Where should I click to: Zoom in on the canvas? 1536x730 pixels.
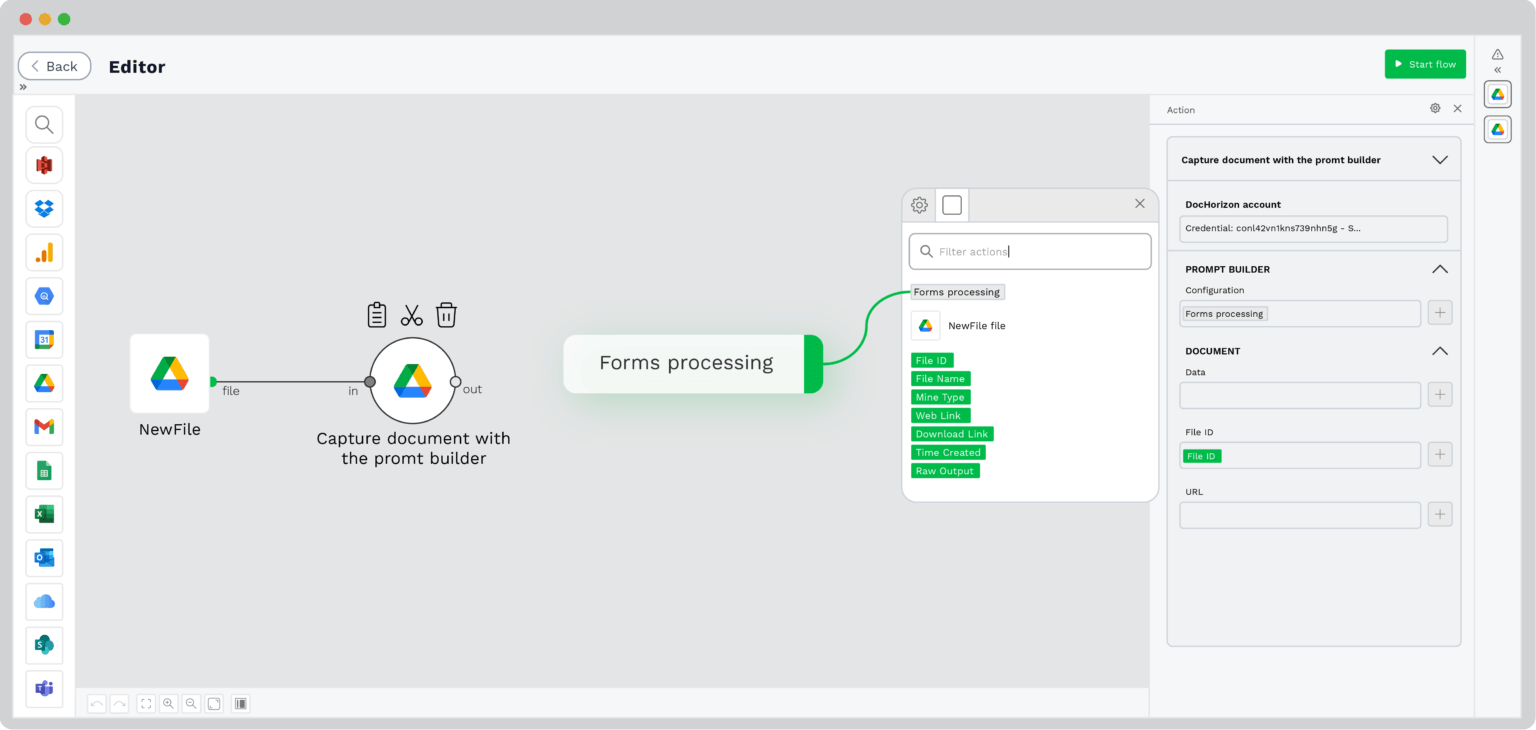coord(168,703)
